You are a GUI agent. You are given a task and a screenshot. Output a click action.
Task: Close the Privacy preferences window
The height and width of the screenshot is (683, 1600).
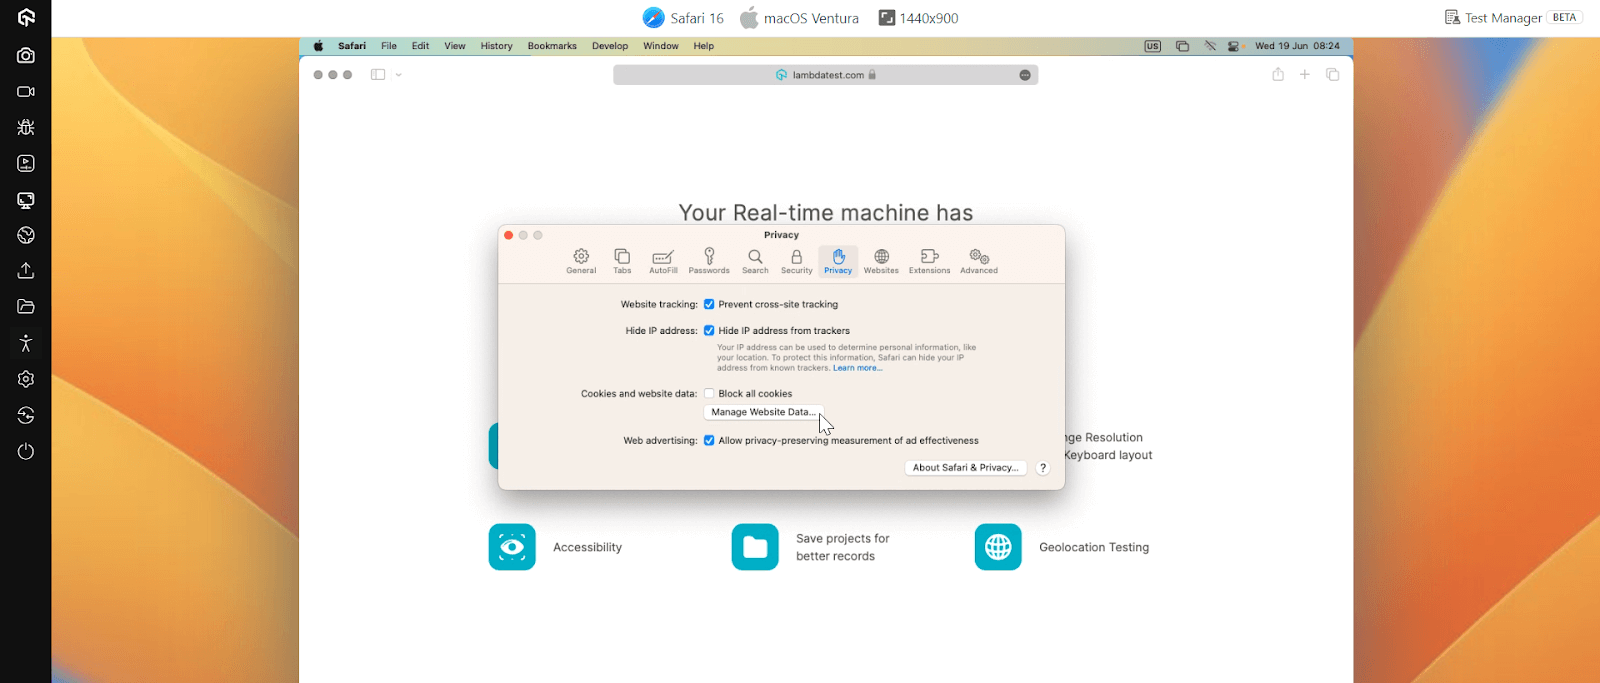[508, 235]
